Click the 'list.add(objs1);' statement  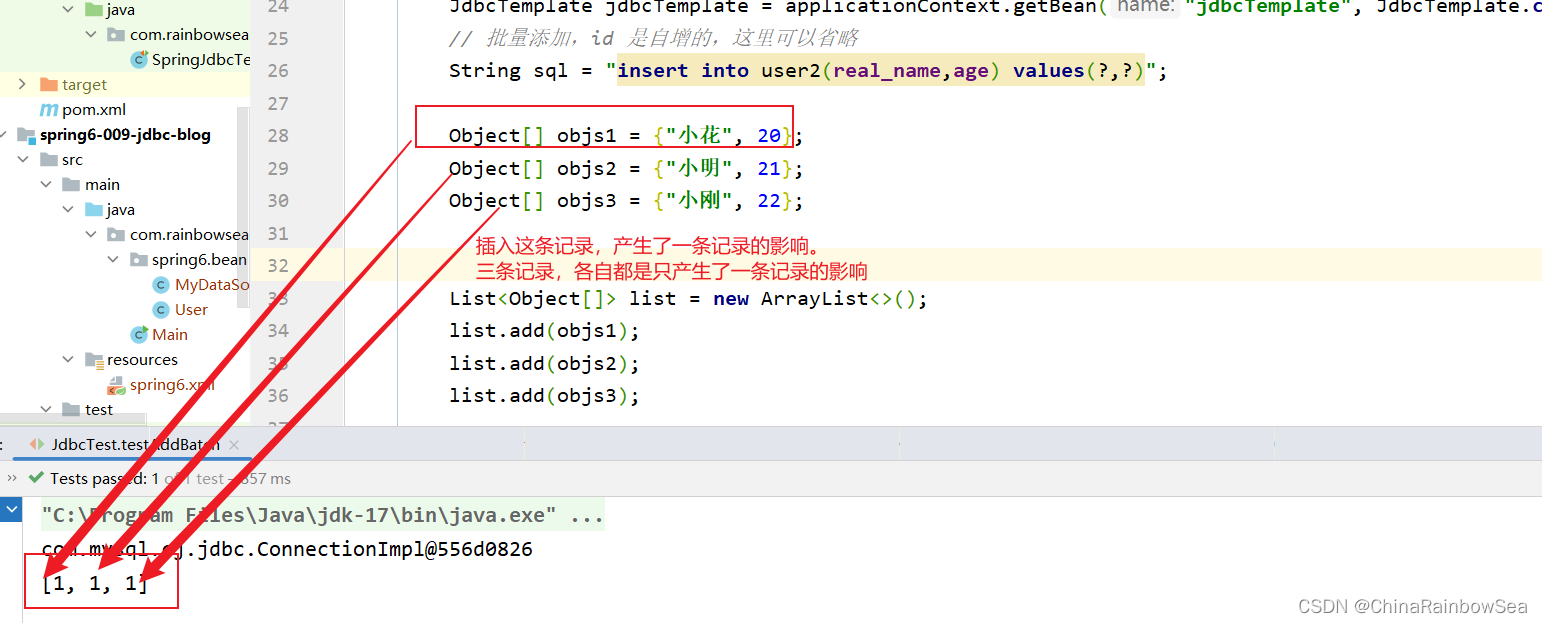544,331
